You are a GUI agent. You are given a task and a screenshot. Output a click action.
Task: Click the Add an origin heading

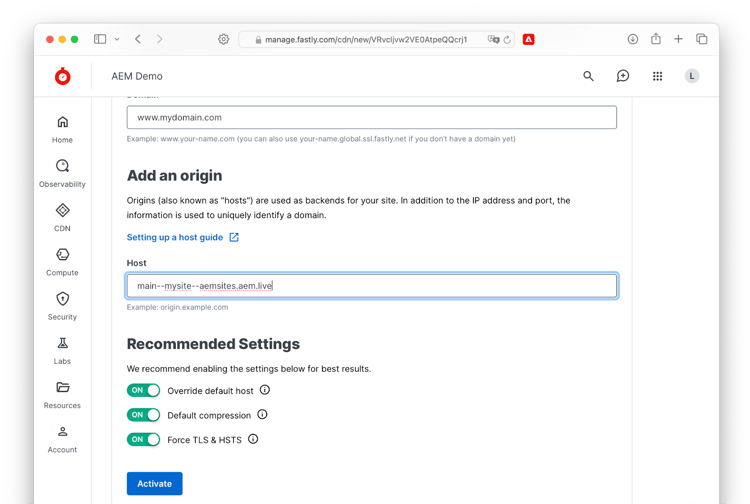[175, 175]
